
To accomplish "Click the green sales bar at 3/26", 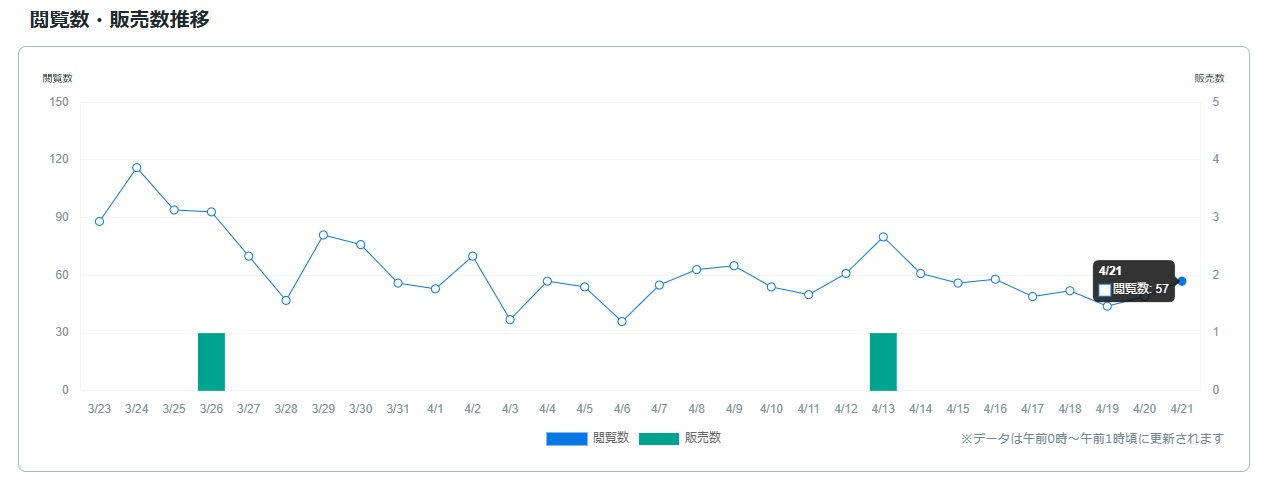I will coord(211,361).
